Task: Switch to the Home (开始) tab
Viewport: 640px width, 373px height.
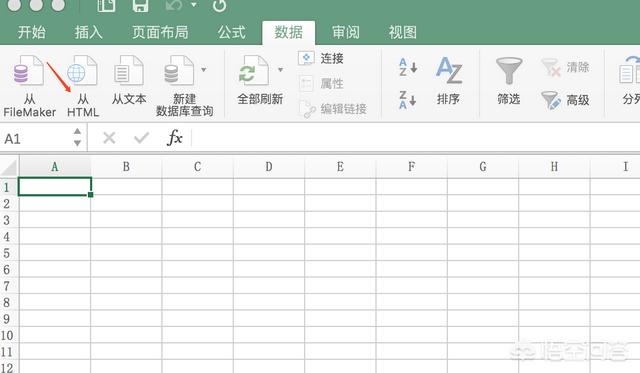Action: [31, 32]
